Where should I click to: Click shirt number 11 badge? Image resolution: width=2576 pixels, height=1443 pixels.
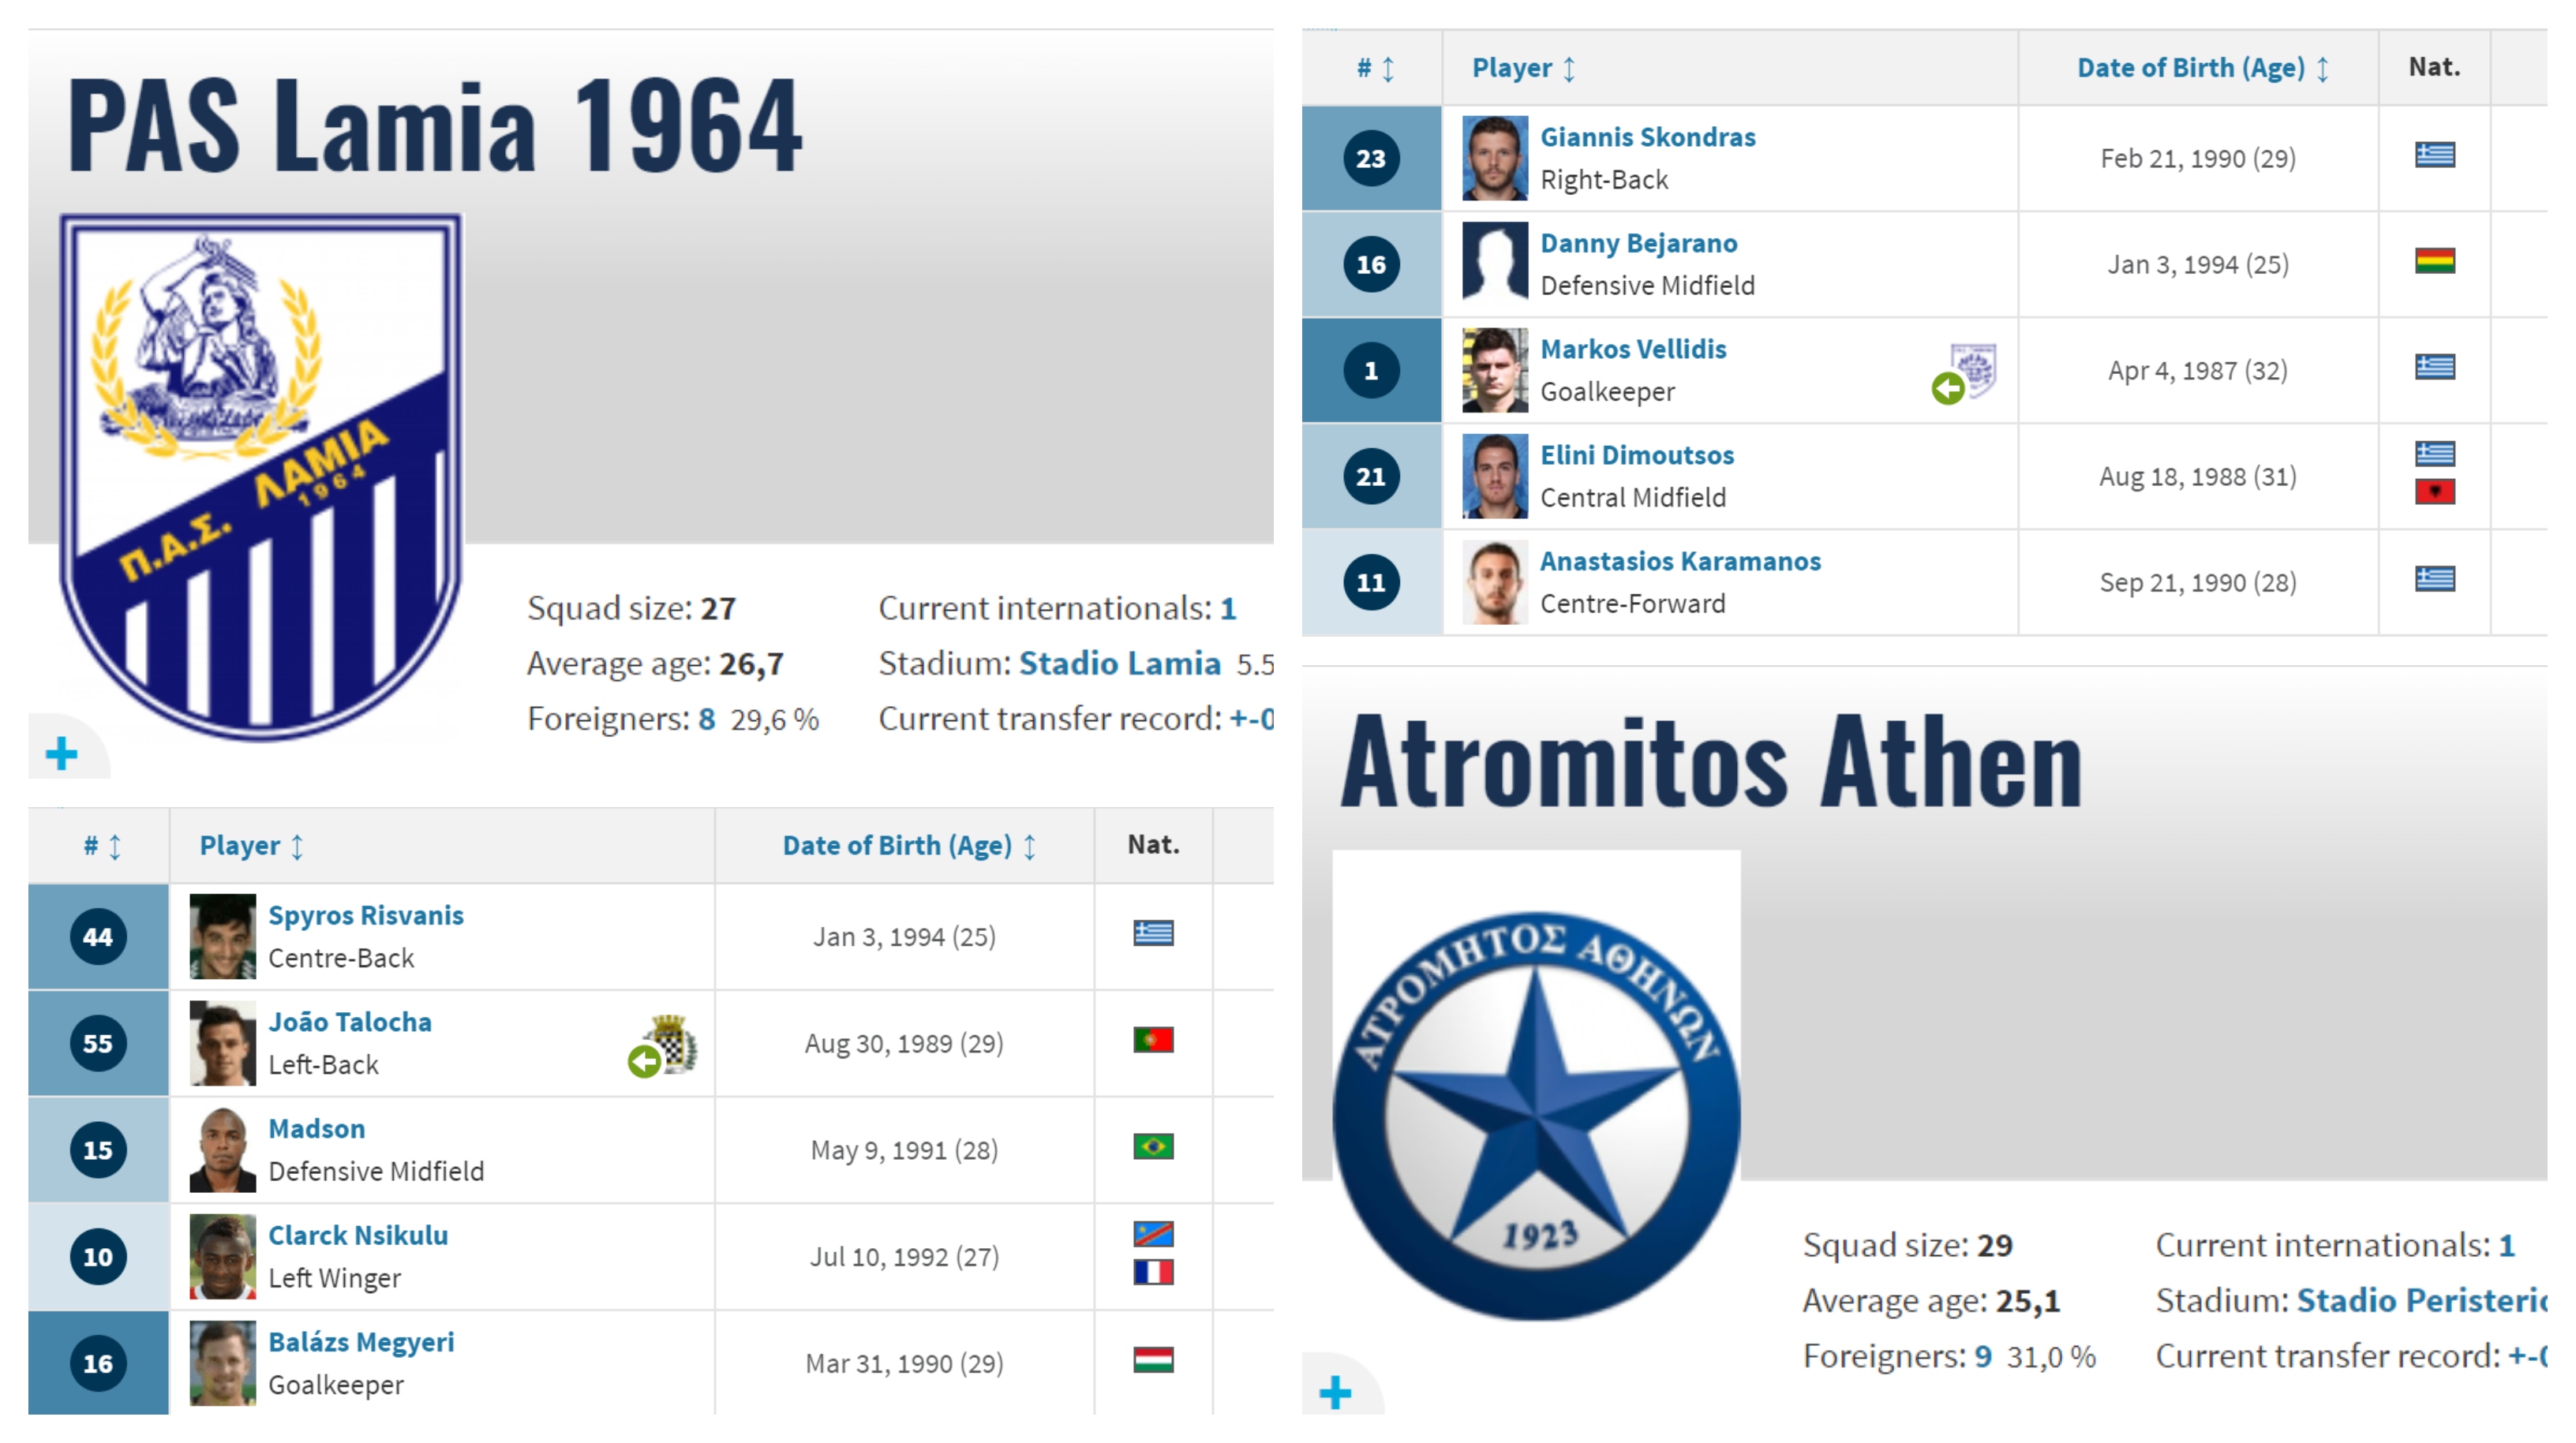point(1371,582)
